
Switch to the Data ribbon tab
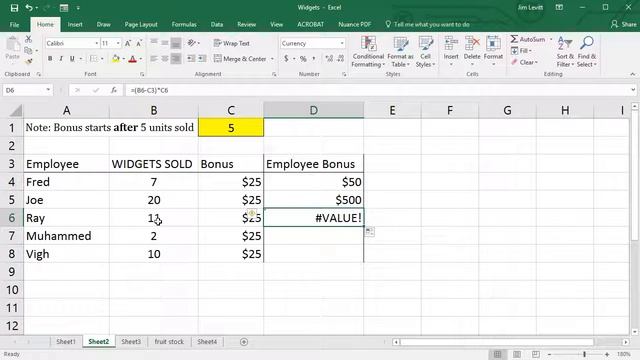[217, 24]
